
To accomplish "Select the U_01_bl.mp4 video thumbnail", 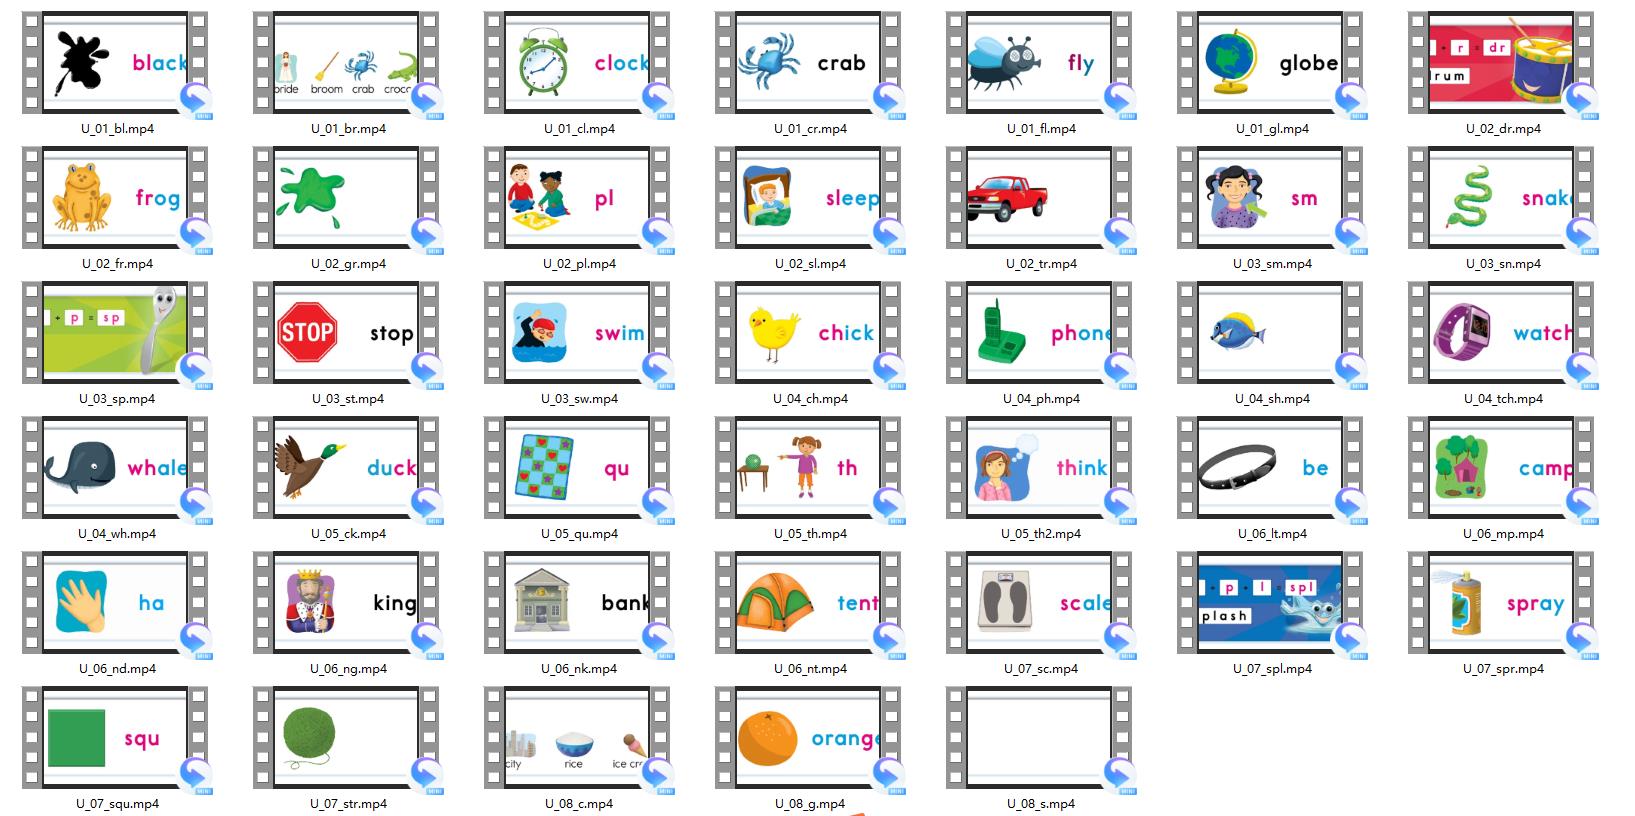I will [x=115, y=62].
